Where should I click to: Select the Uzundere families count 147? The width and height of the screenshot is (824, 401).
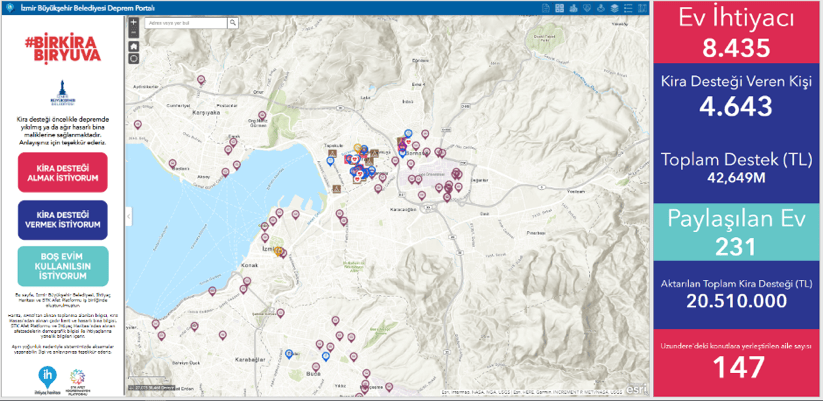click(738, 367)
